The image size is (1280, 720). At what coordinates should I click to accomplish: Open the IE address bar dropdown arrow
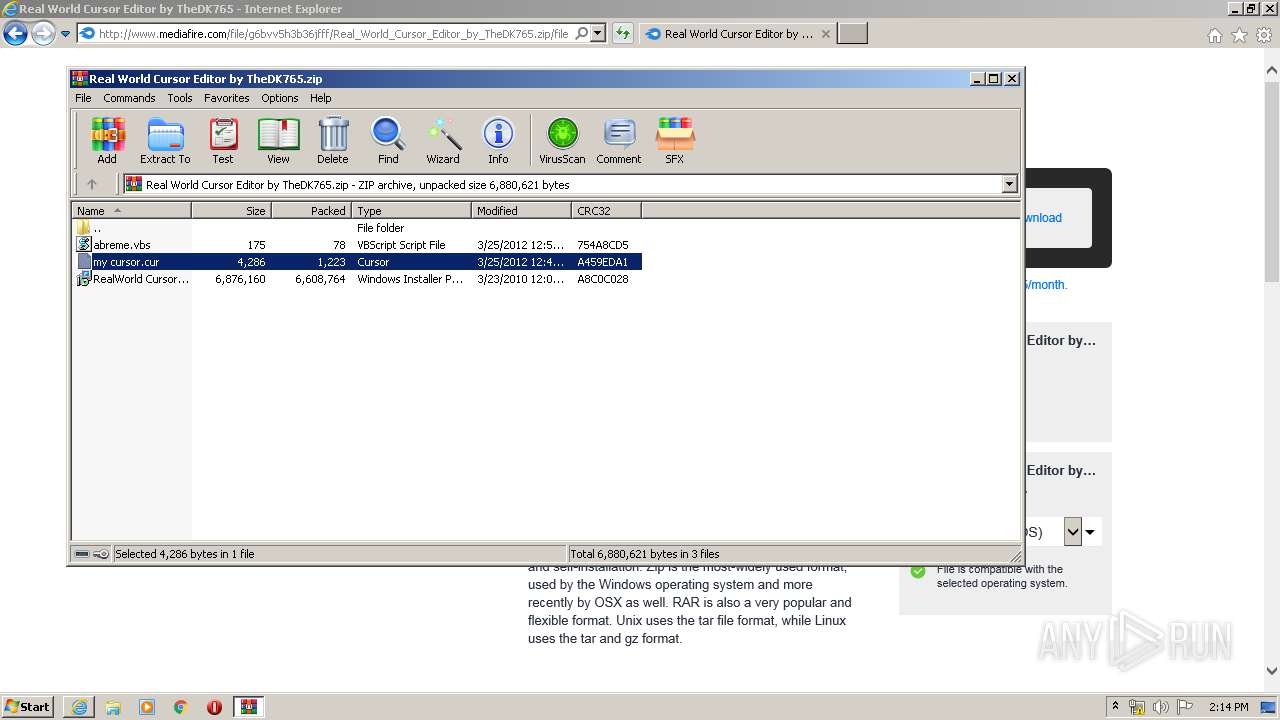598,33
